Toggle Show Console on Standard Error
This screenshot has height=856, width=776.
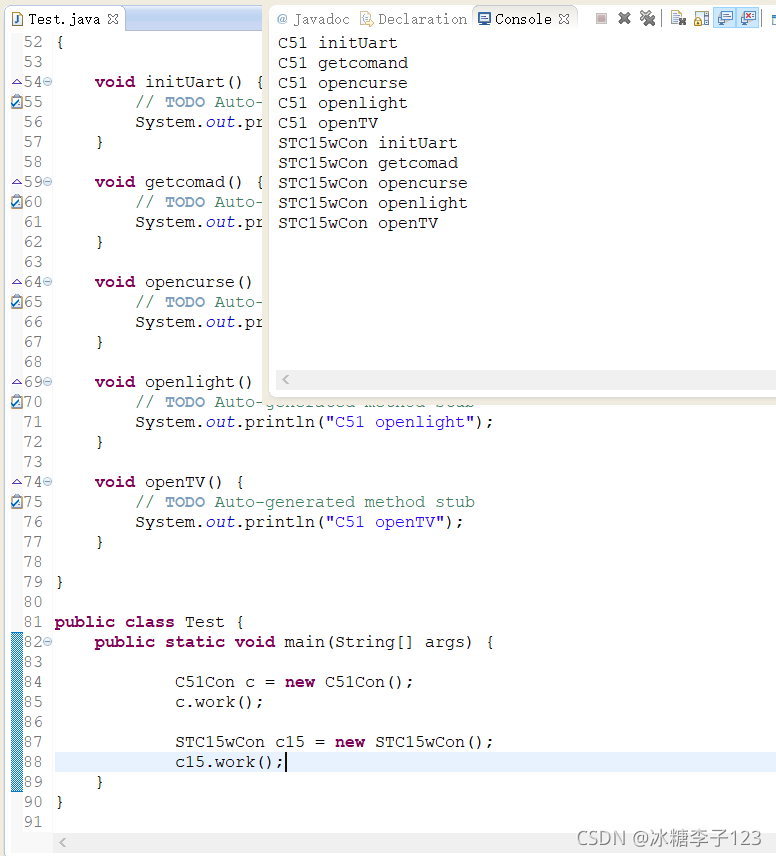pos(748,19)
